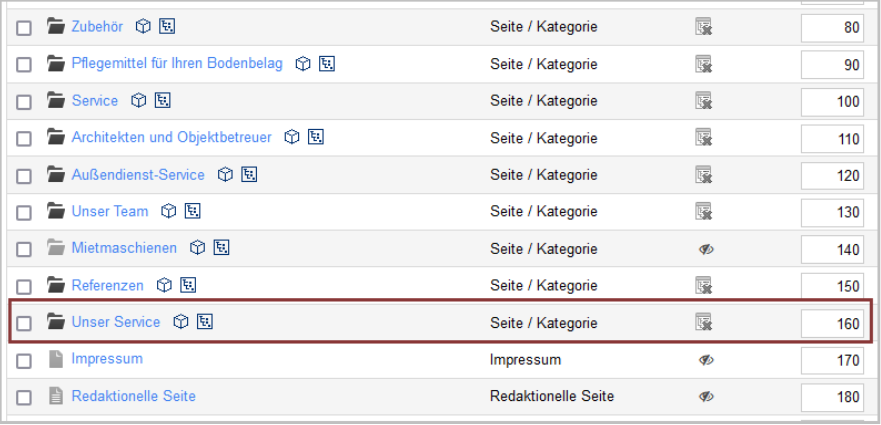
Task: Focus the position field with value 100
Action: [x=832, y=101]
